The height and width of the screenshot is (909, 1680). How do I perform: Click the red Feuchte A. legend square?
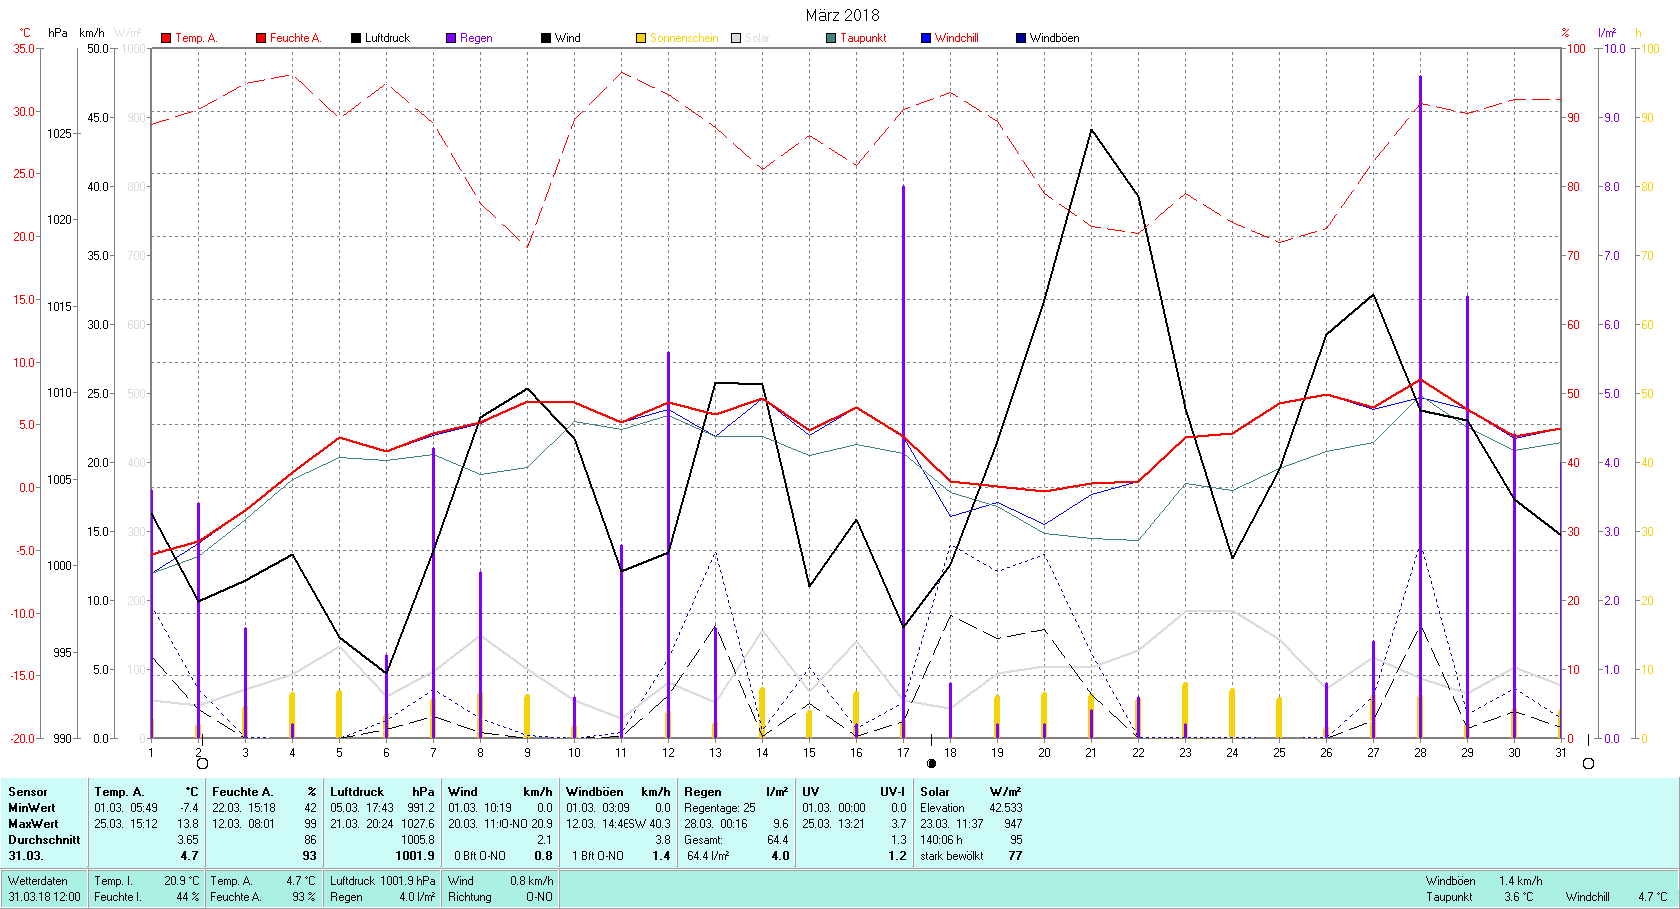click(x=261, y=38)
